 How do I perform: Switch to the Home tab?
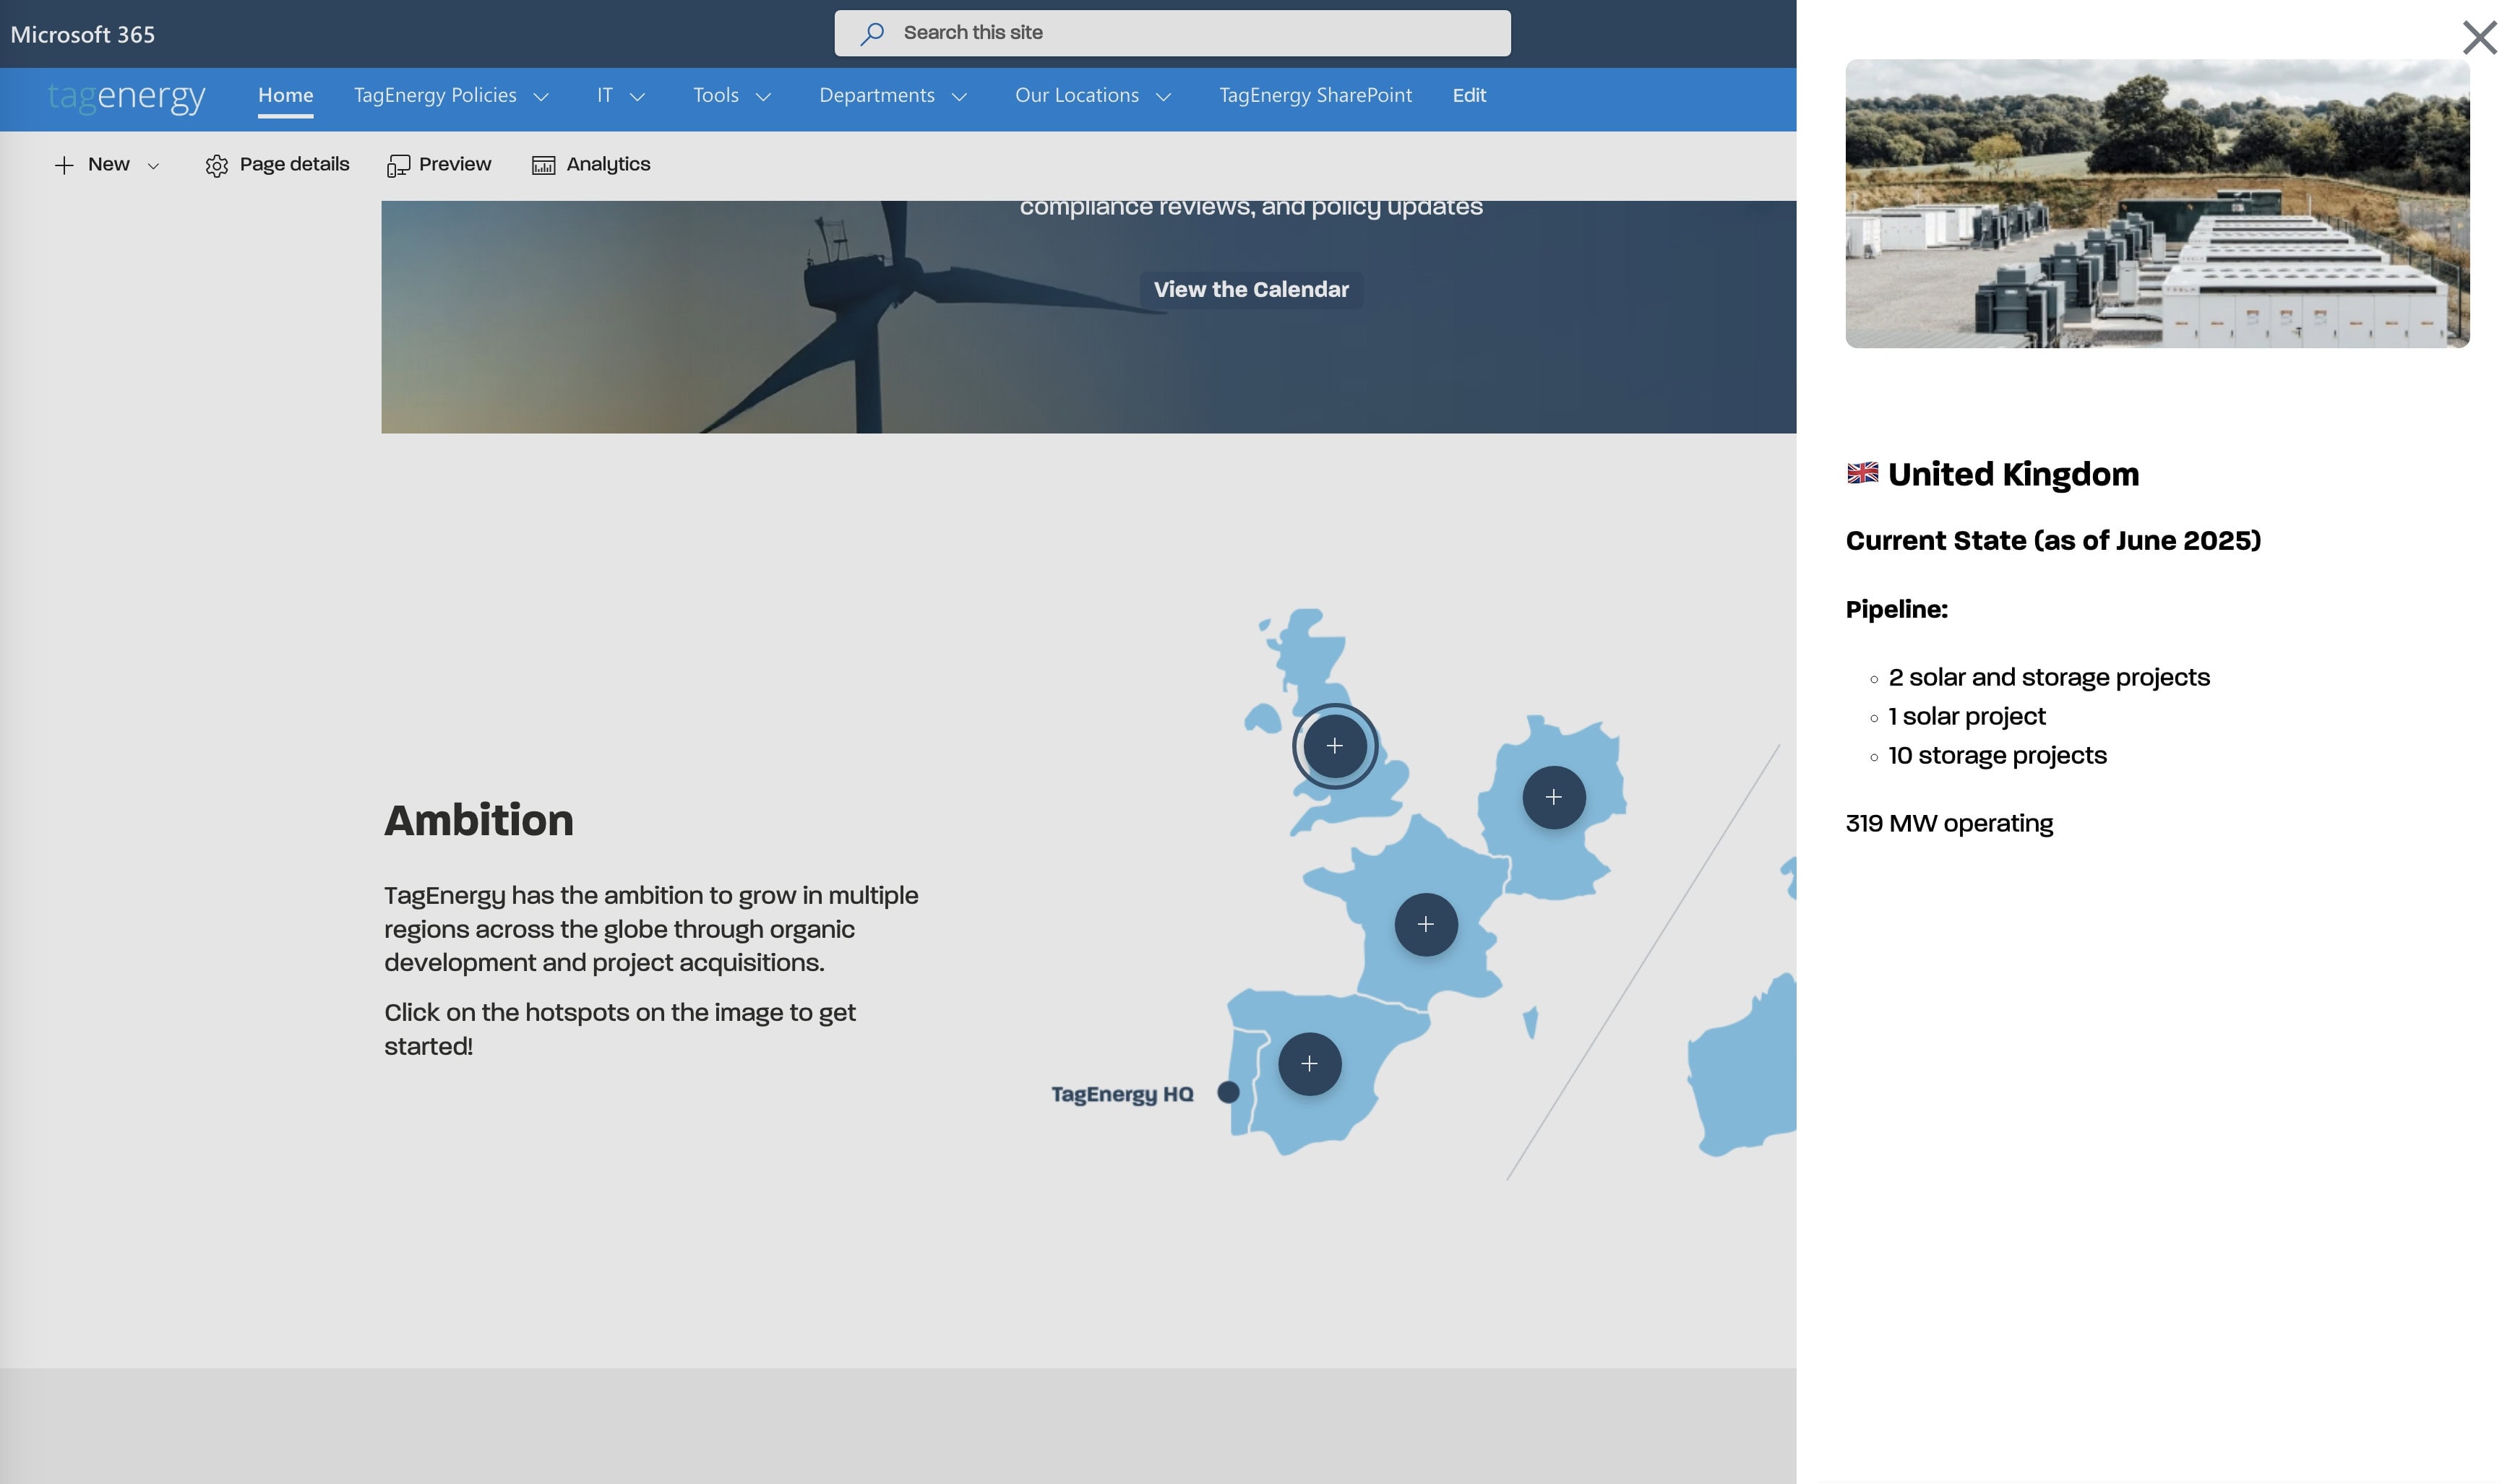[x=286, y=95]
